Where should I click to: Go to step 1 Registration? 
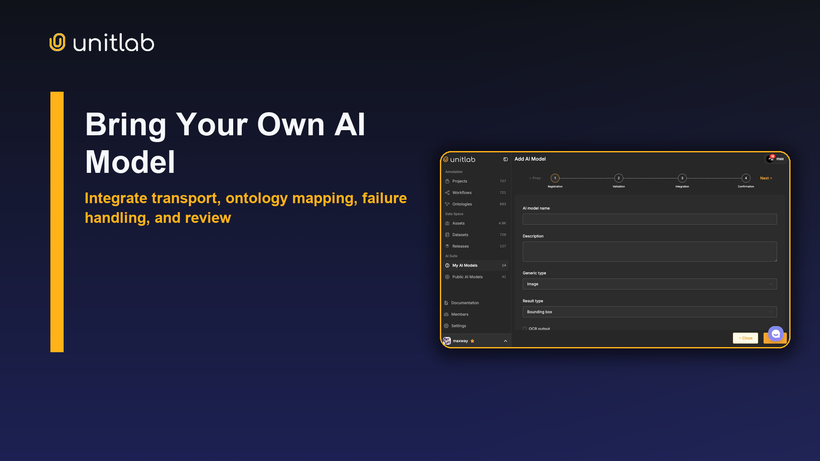(555, 178)
